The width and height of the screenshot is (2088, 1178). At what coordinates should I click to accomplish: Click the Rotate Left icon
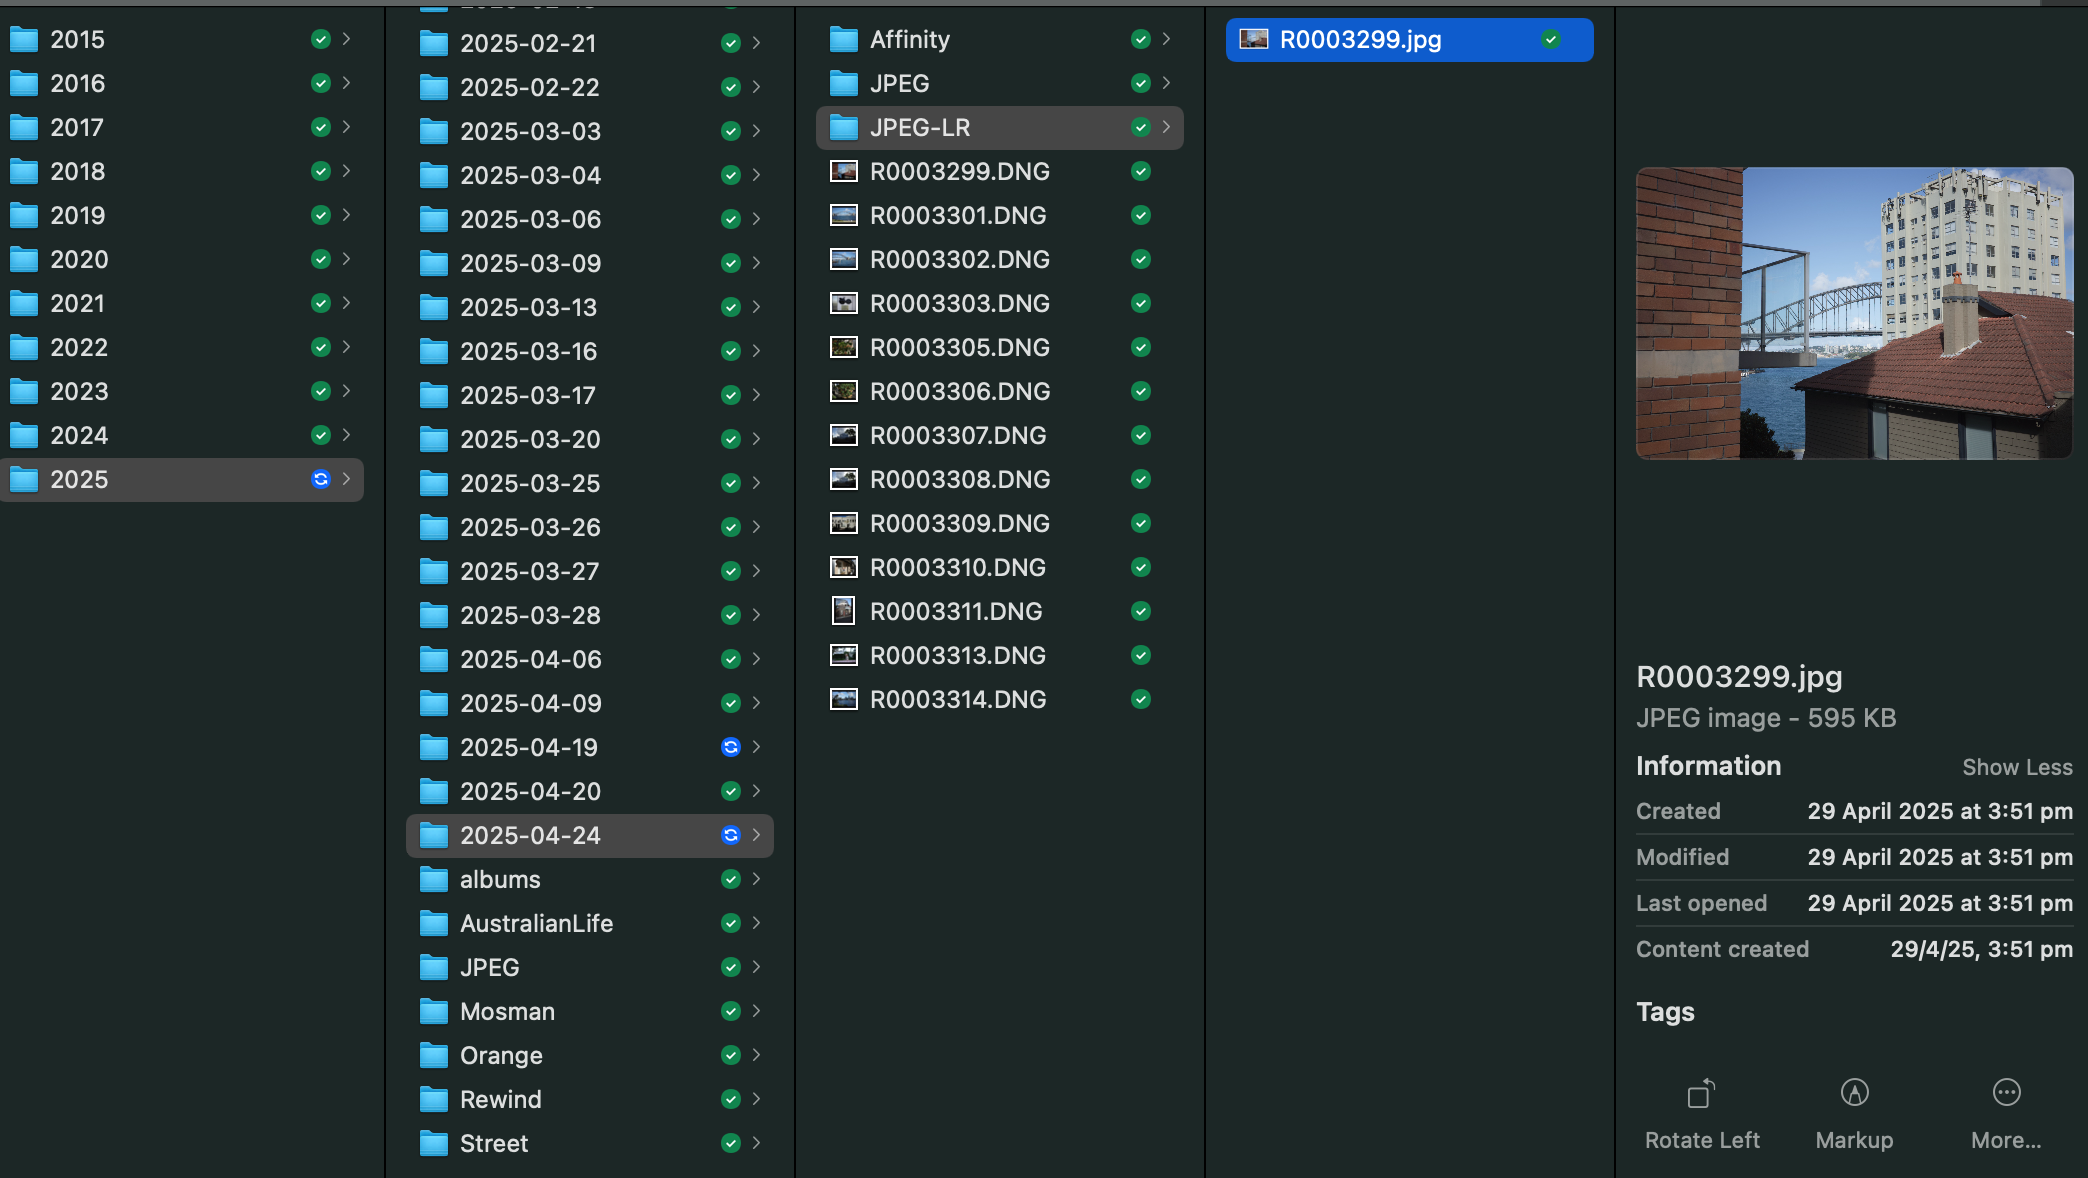pyautogui.click(x=1701, y=1093)
